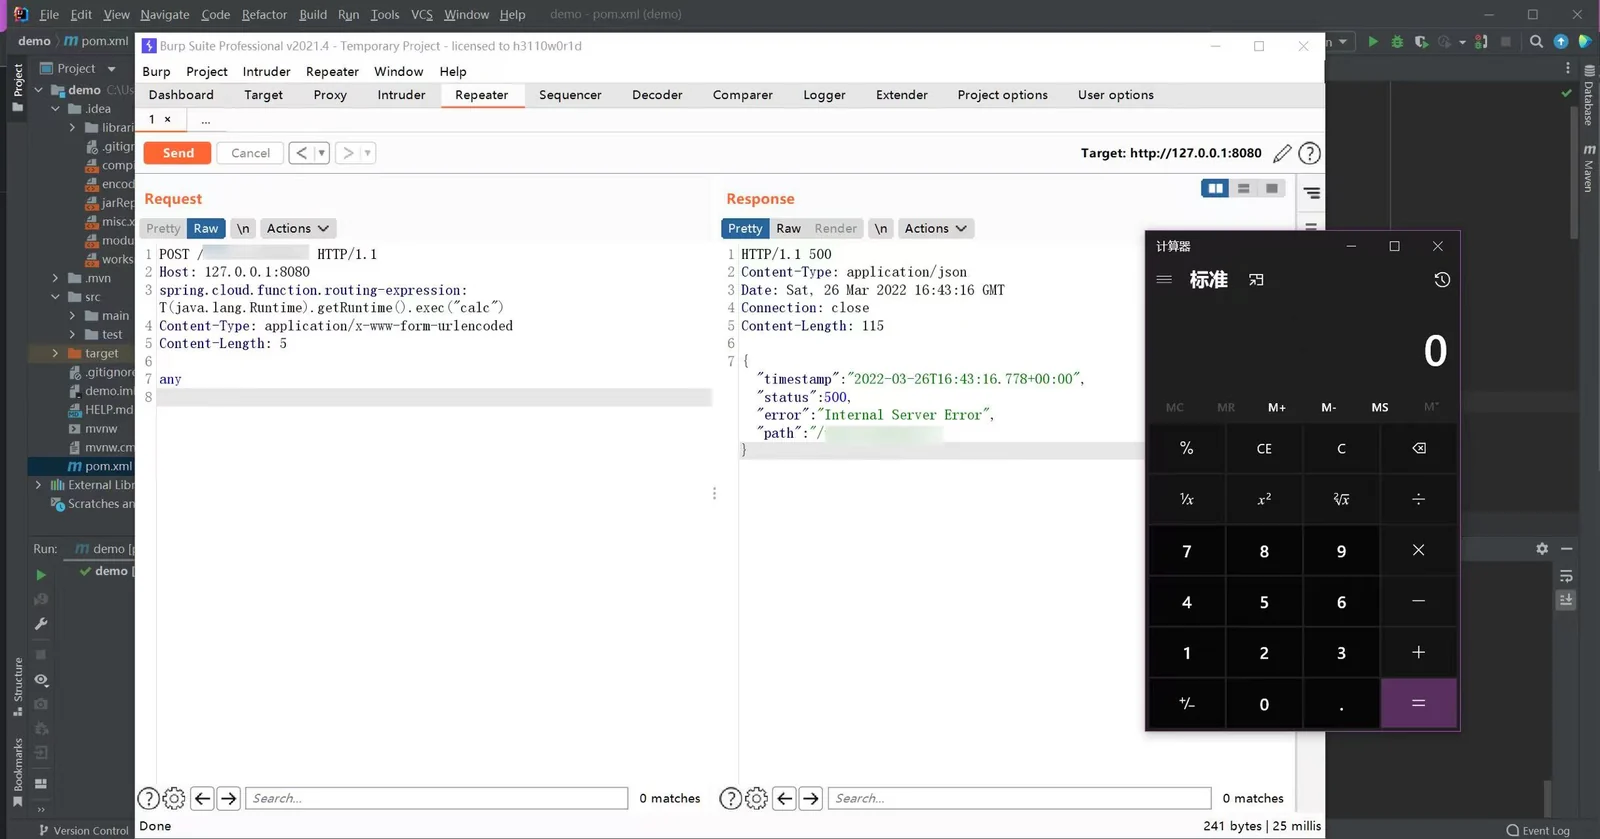
Task: Open the Inspector panel icon
Action: [1311, 192]
